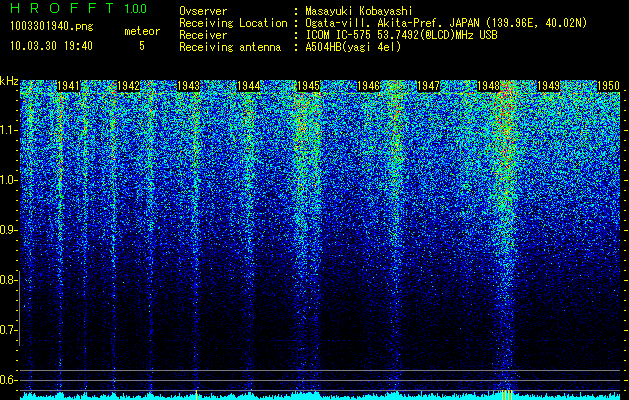Click the 1.0 kHz axis tick label
The image size is (629, 400).
pyautogui.click(x=9, y=181)
